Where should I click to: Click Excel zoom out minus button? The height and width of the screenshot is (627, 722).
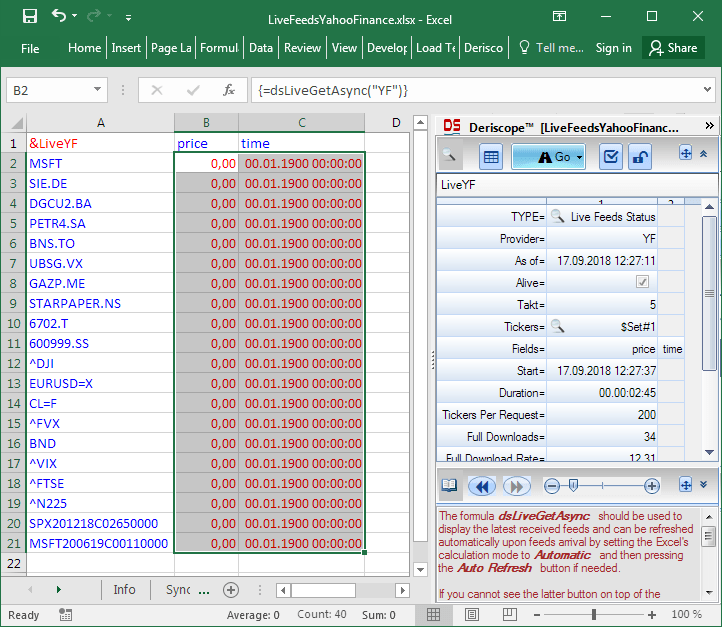(537, 615)
